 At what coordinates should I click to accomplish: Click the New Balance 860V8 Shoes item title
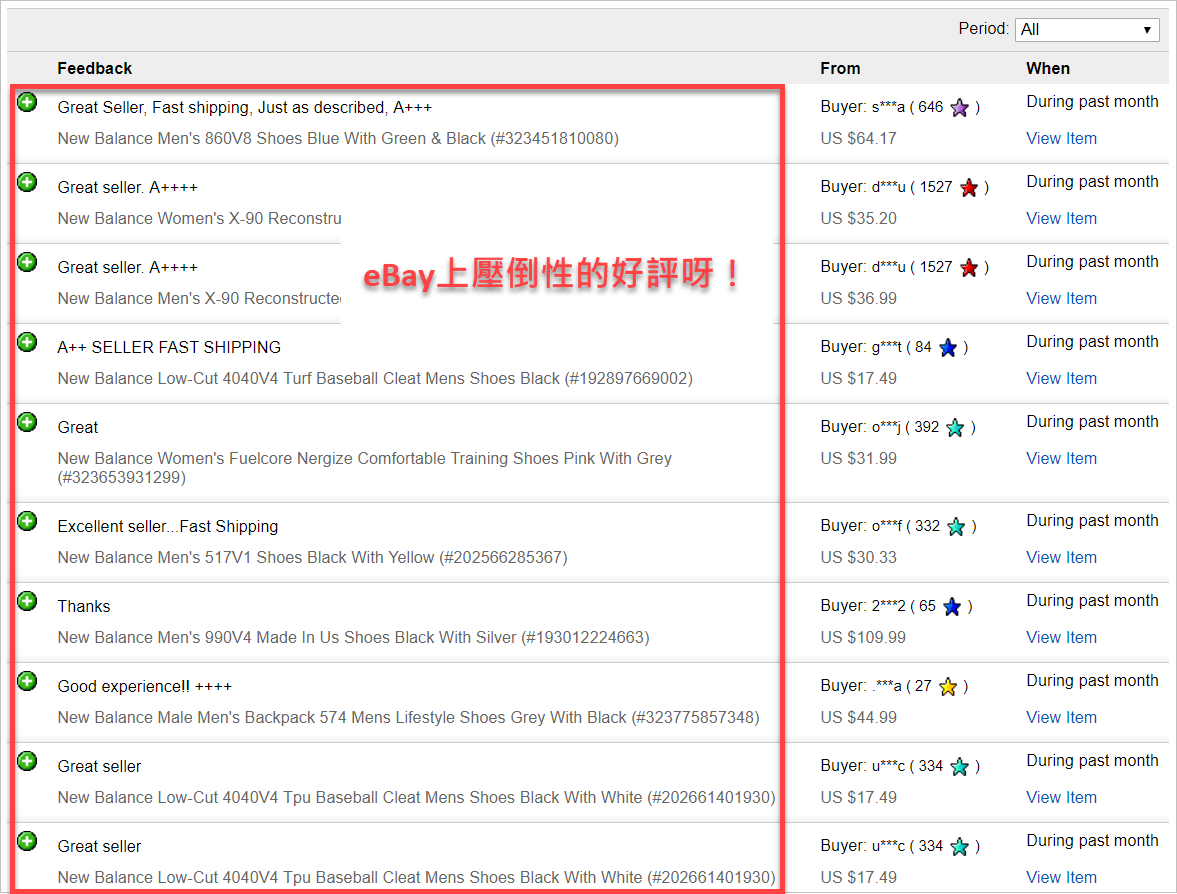[338, 139]
